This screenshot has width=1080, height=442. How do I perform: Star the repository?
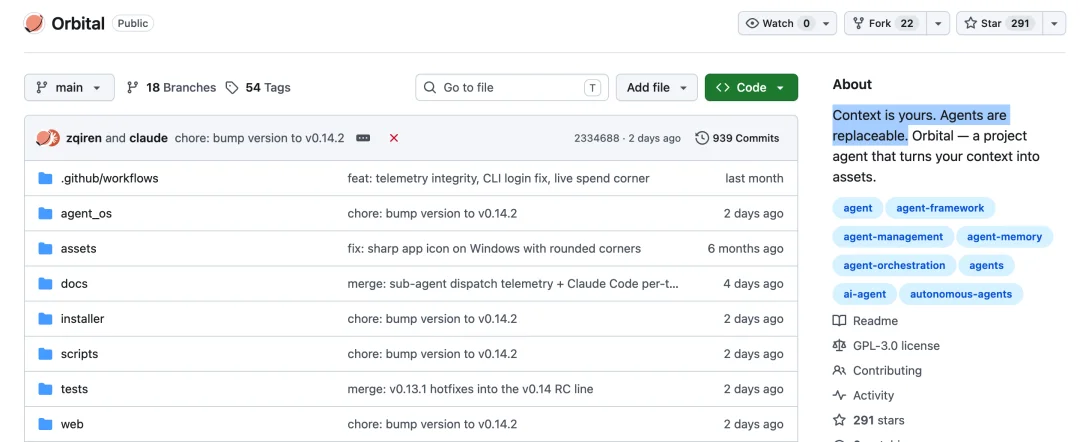click(998, 23)
